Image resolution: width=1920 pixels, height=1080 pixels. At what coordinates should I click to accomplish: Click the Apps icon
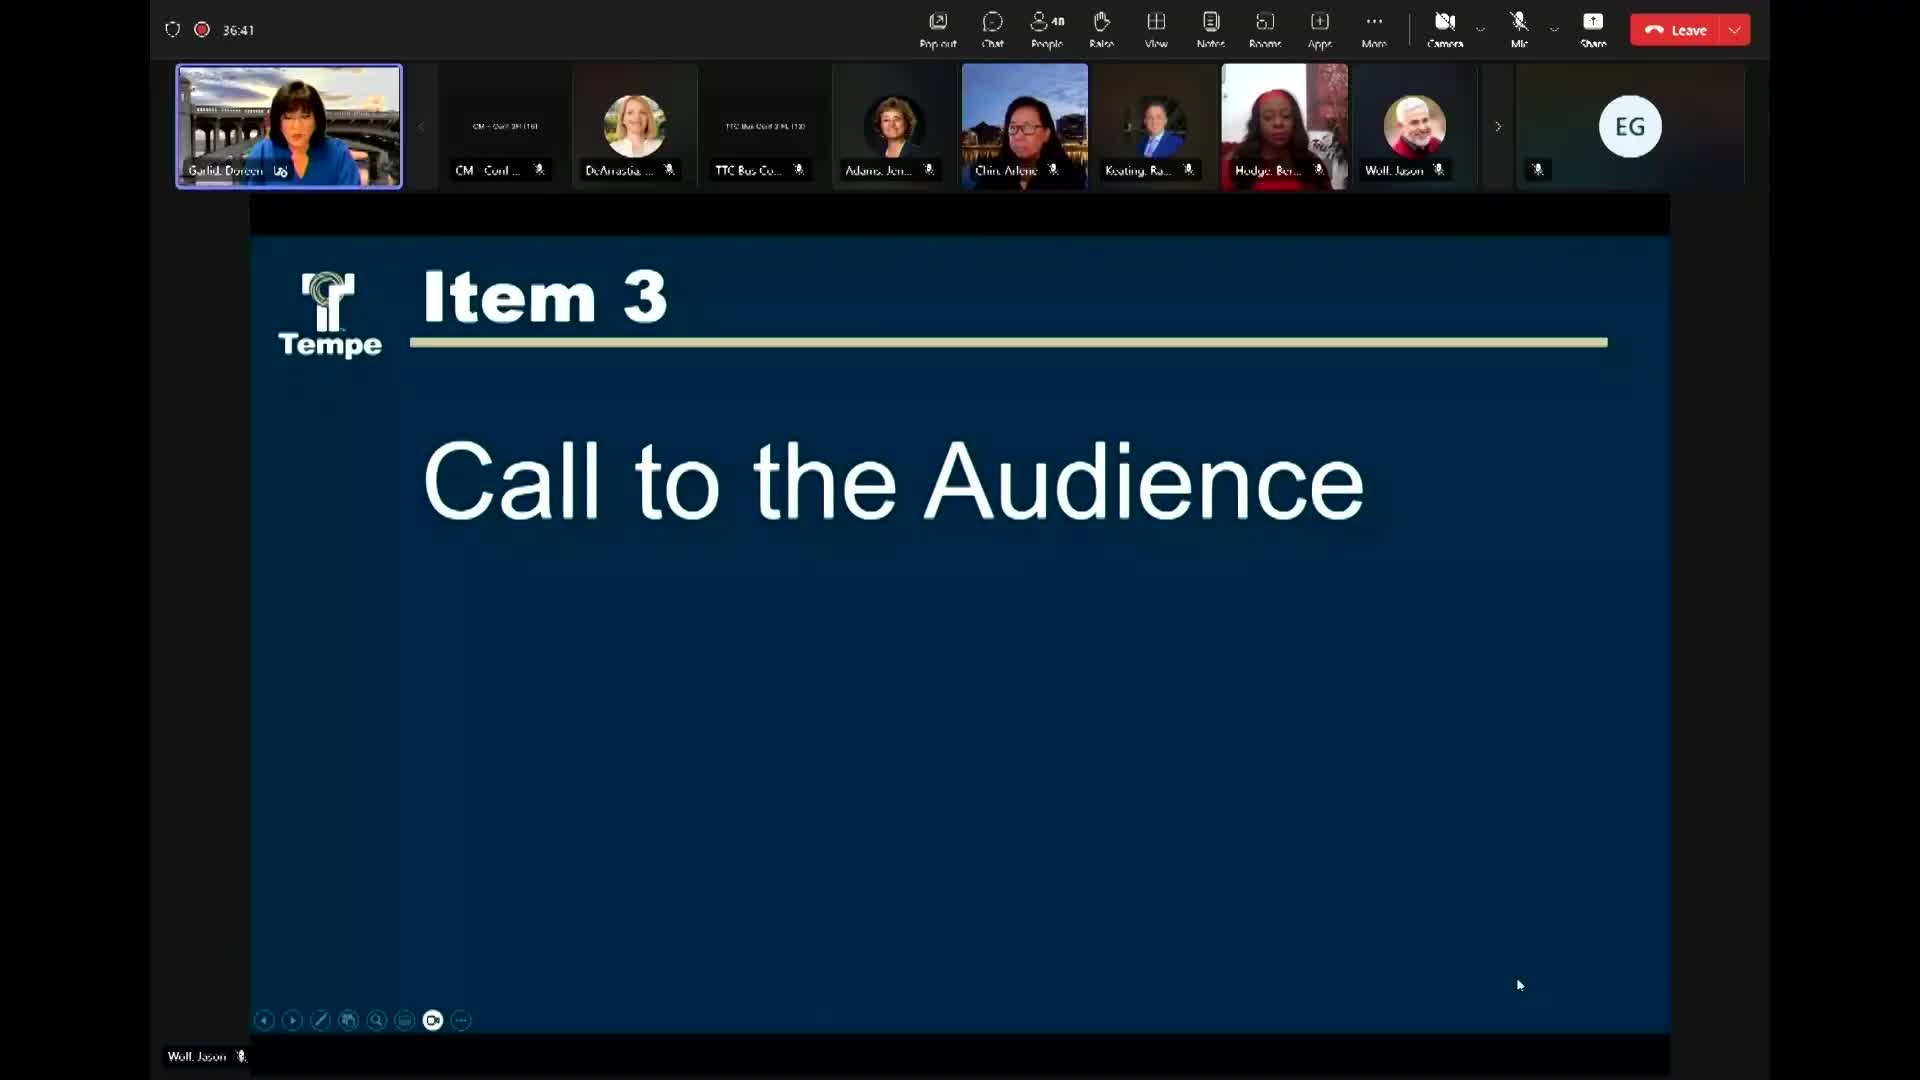click(x=1319, y=29)
